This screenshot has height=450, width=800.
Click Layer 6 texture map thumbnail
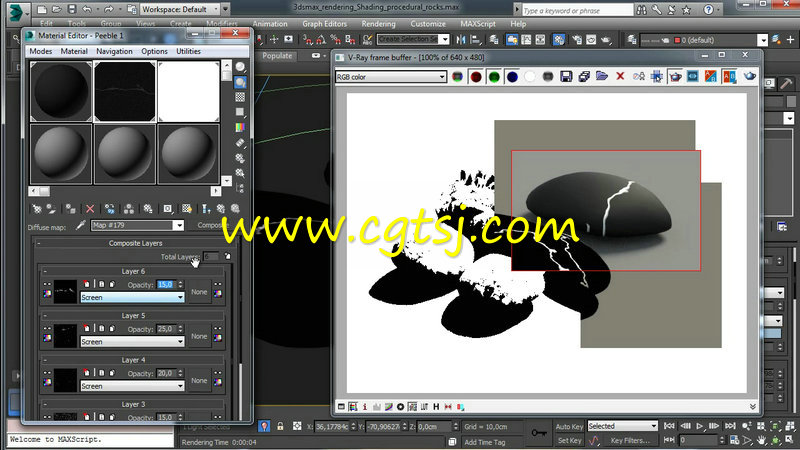(65, 292)
